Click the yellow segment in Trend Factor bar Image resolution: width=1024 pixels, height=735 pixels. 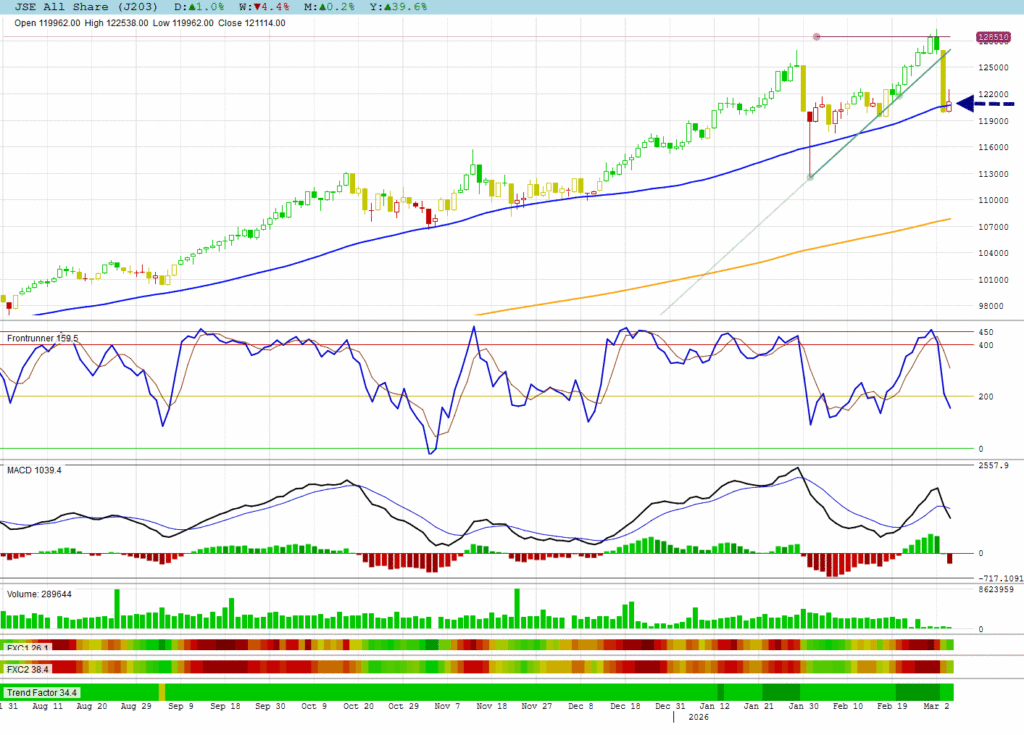tap(162, 692)
